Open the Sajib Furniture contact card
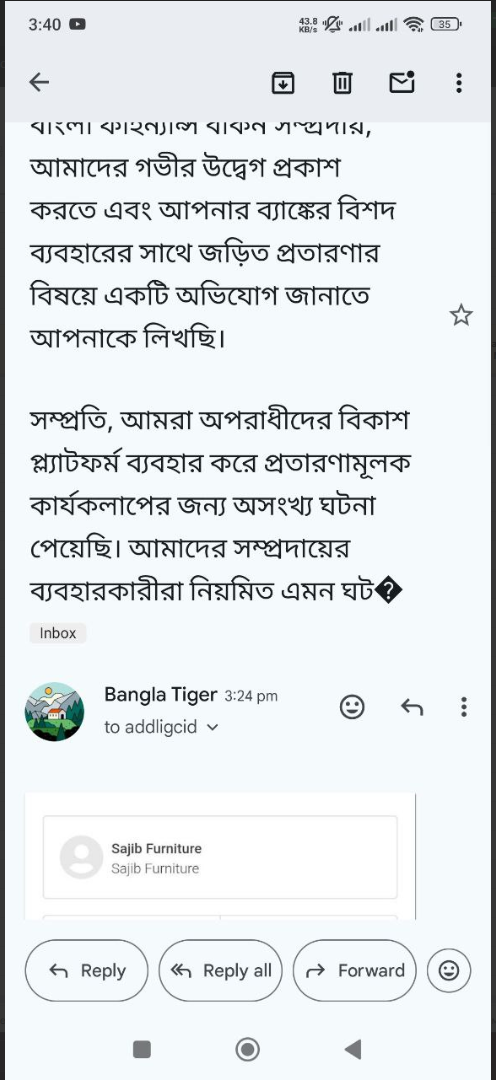The width and height of the screenshot is (496, 1080). [x=220, y=858]
